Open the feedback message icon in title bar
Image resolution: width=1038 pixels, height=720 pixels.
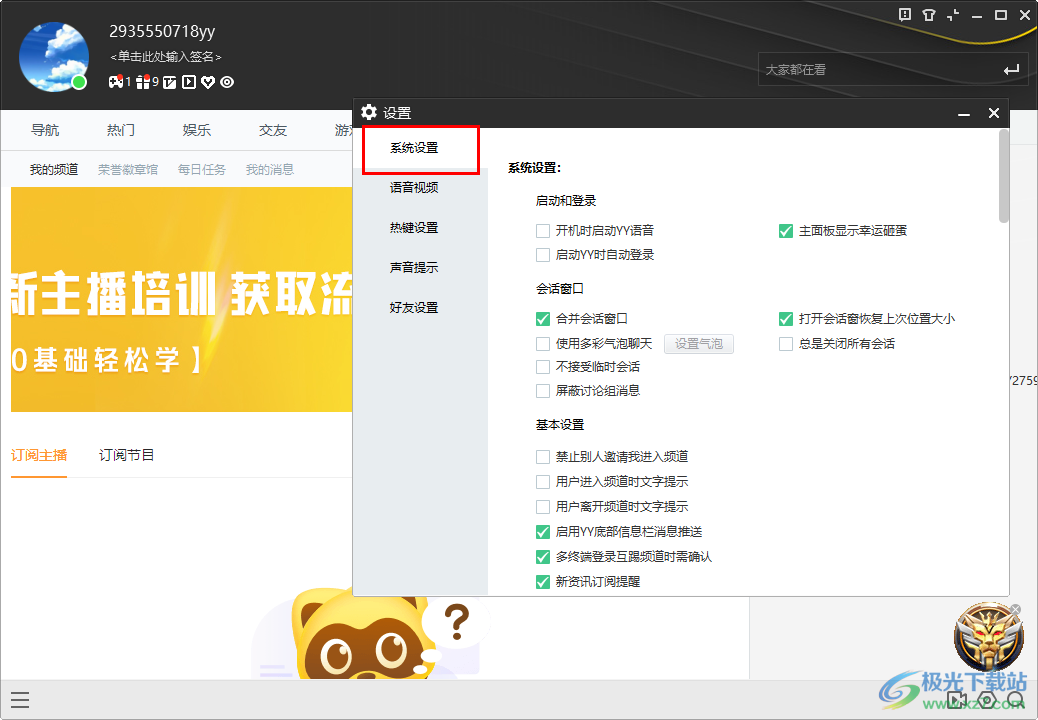[x=905, y=15]
